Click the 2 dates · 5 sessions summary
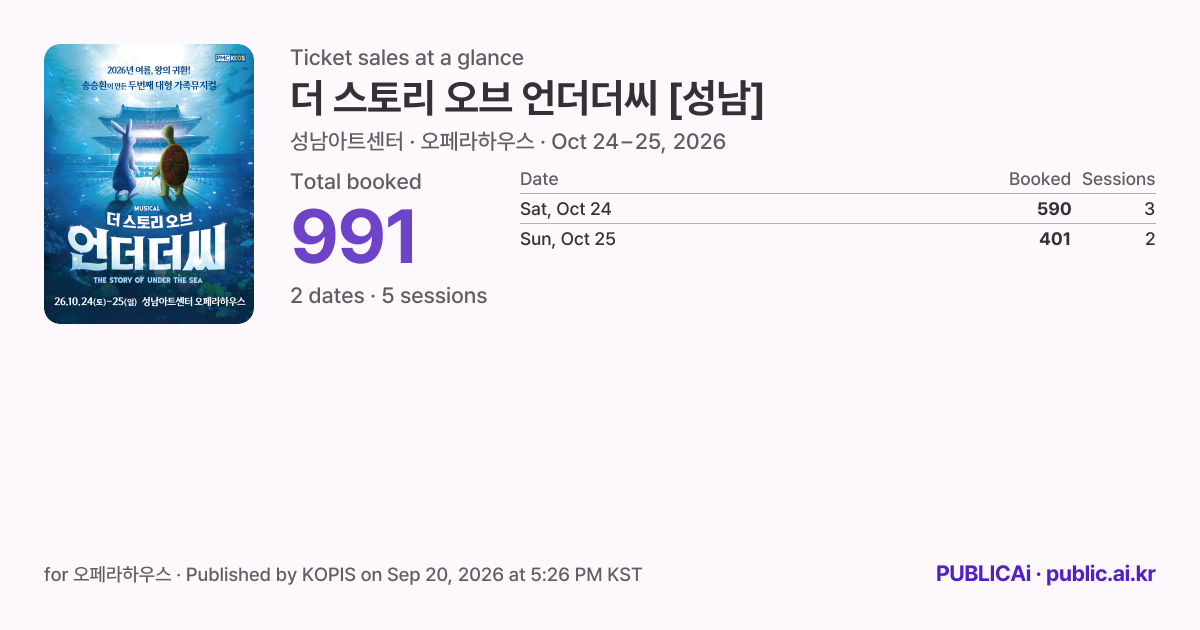 point(389,296)
